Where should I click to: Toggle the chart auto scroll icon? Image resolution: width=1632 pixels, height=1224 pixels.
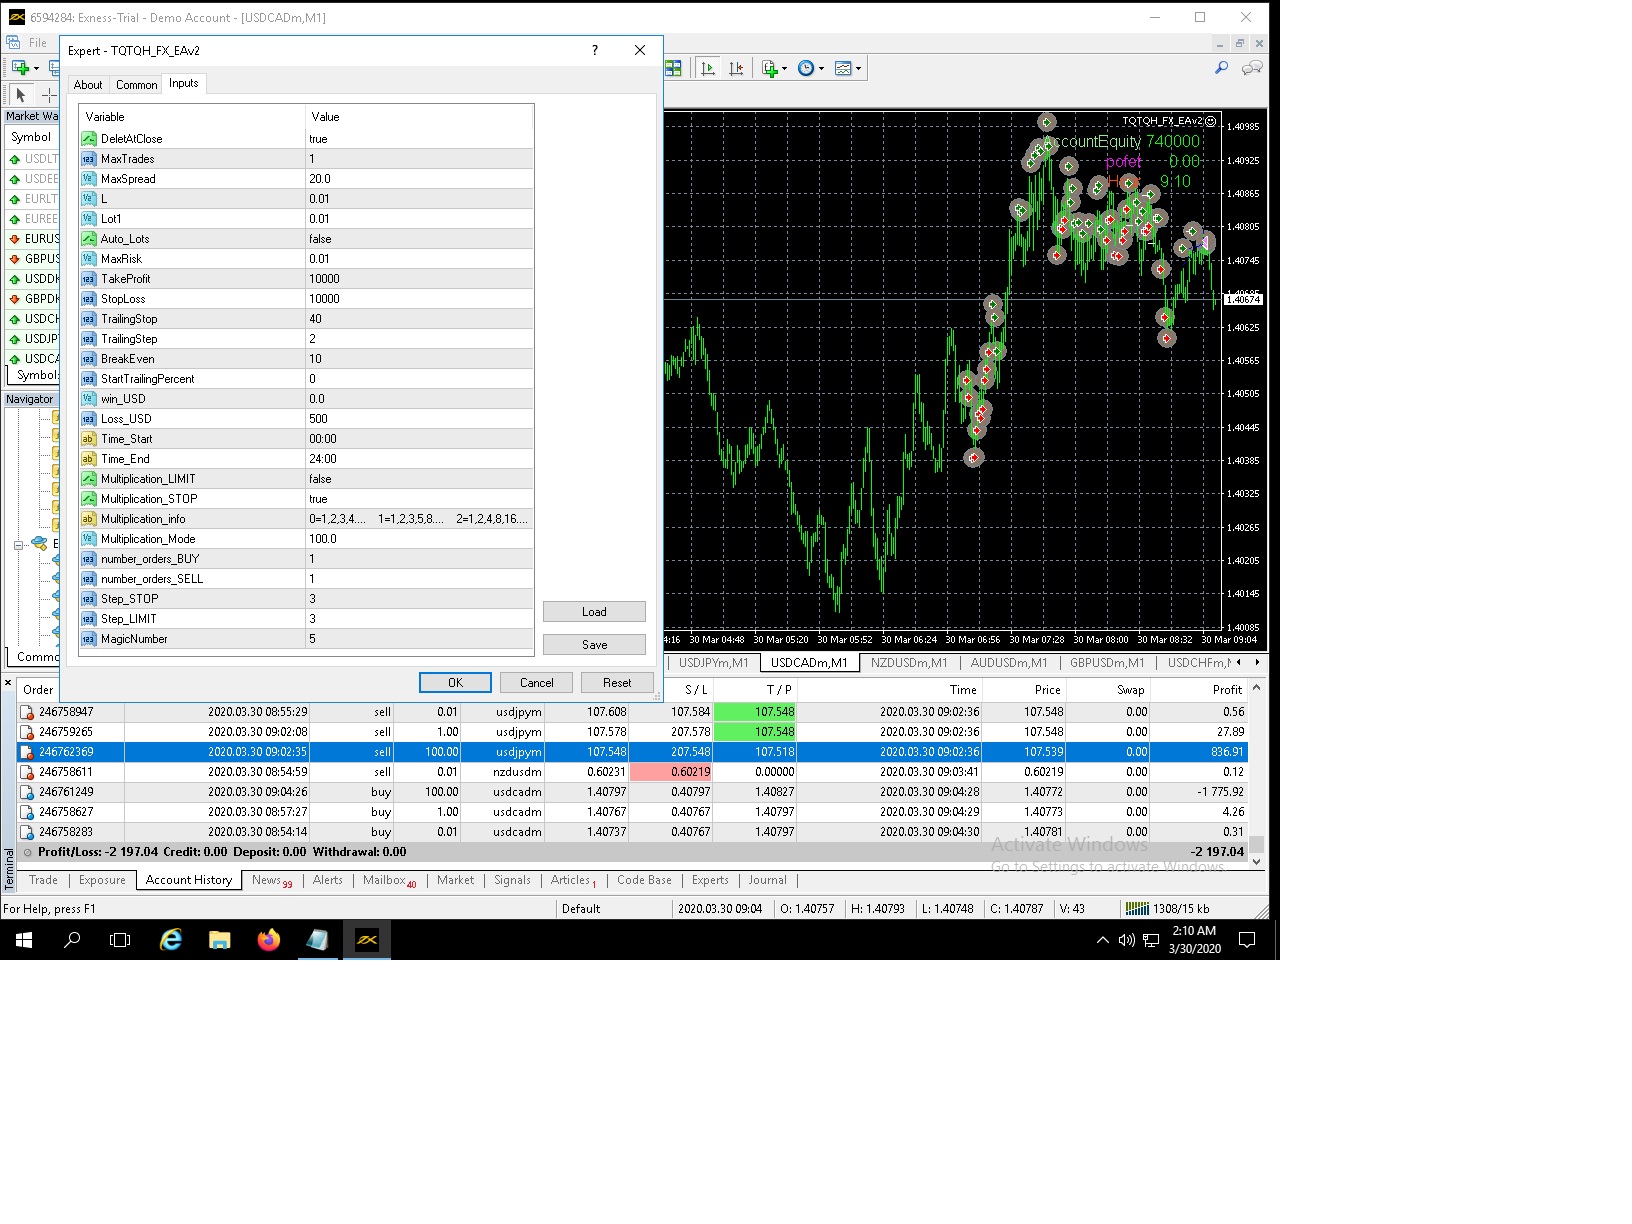(x=708, y=69)
